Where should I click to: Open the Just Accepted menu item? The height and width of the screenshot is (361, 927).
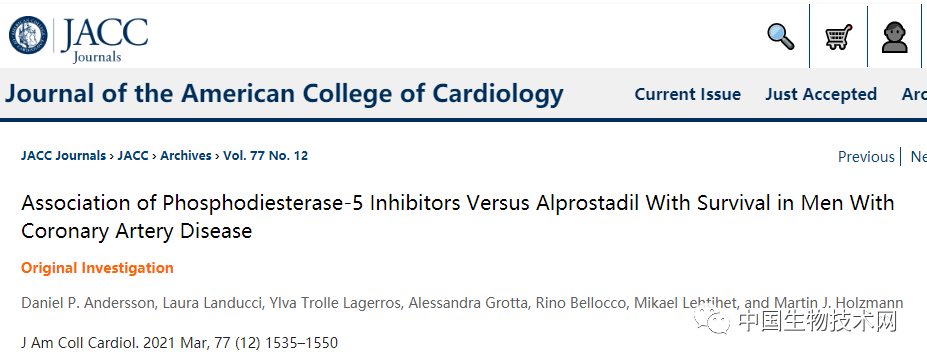[821, 95]
